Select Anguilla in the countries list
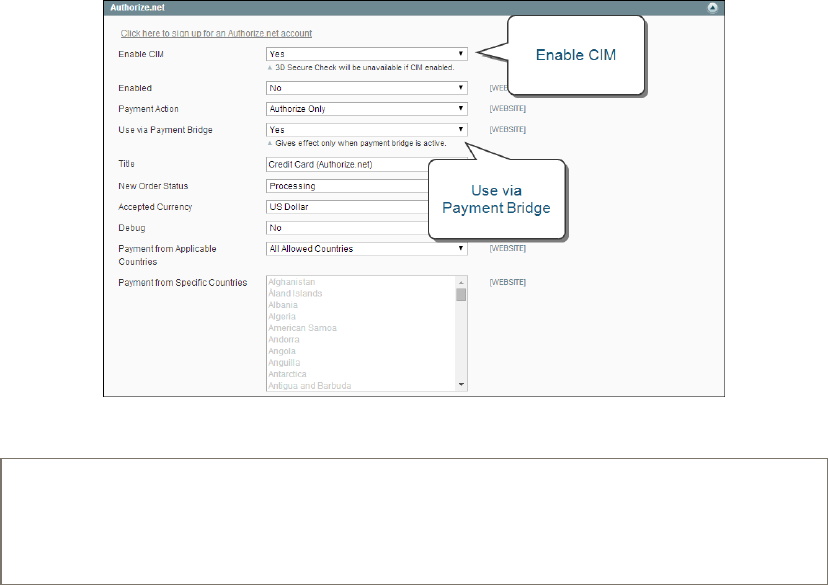 point(284,363)
